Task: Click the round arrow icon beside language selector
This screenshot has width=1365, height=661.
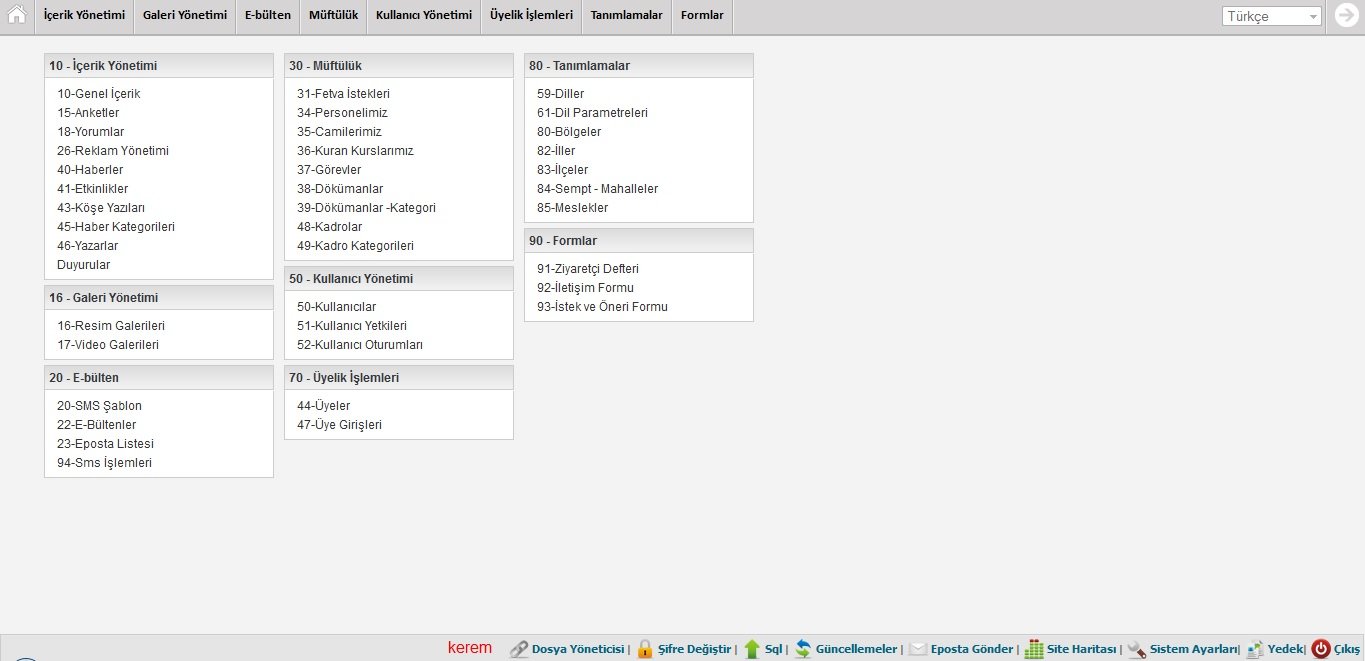Action: 1346,15
